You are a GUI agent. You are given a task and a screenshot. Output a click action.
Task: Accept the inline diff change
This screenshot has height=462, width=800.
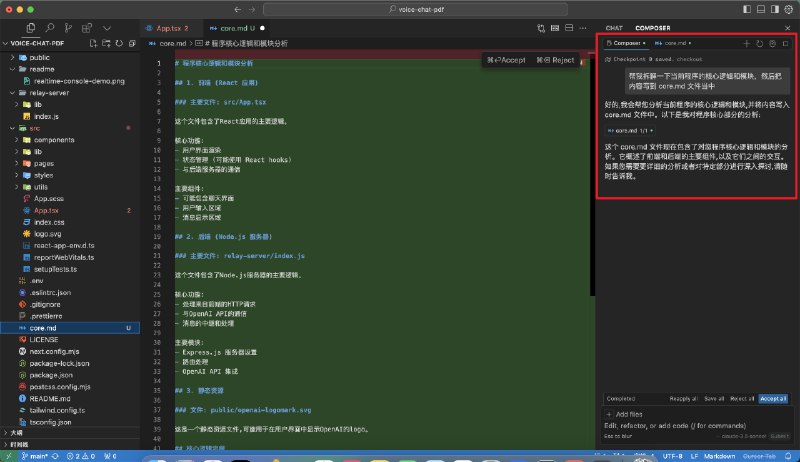tap(506, 60)
